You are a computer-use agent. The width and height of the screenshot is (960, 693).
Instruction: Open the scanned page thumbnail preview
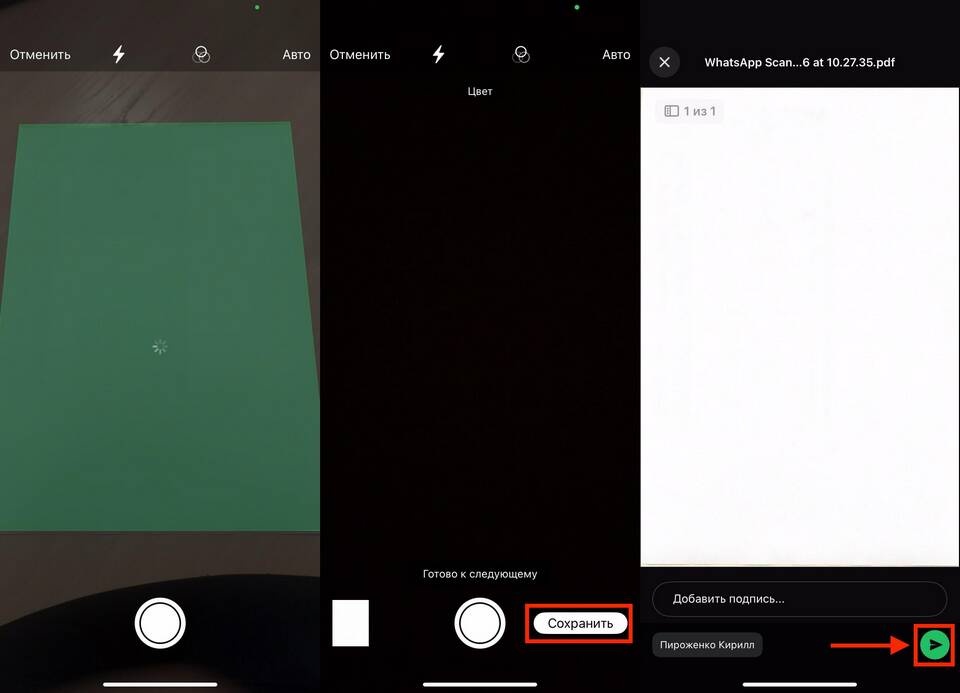coord(350,623)
